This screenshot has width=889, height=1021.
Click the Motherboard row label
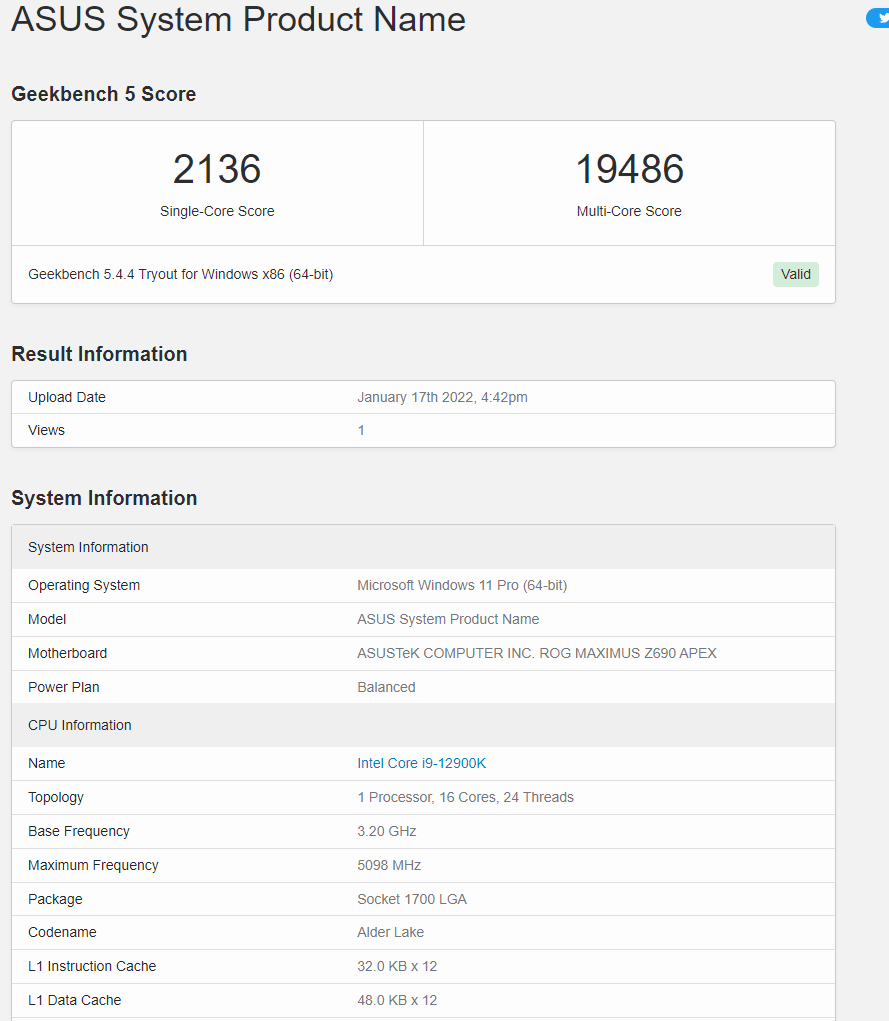coord(67,653)
